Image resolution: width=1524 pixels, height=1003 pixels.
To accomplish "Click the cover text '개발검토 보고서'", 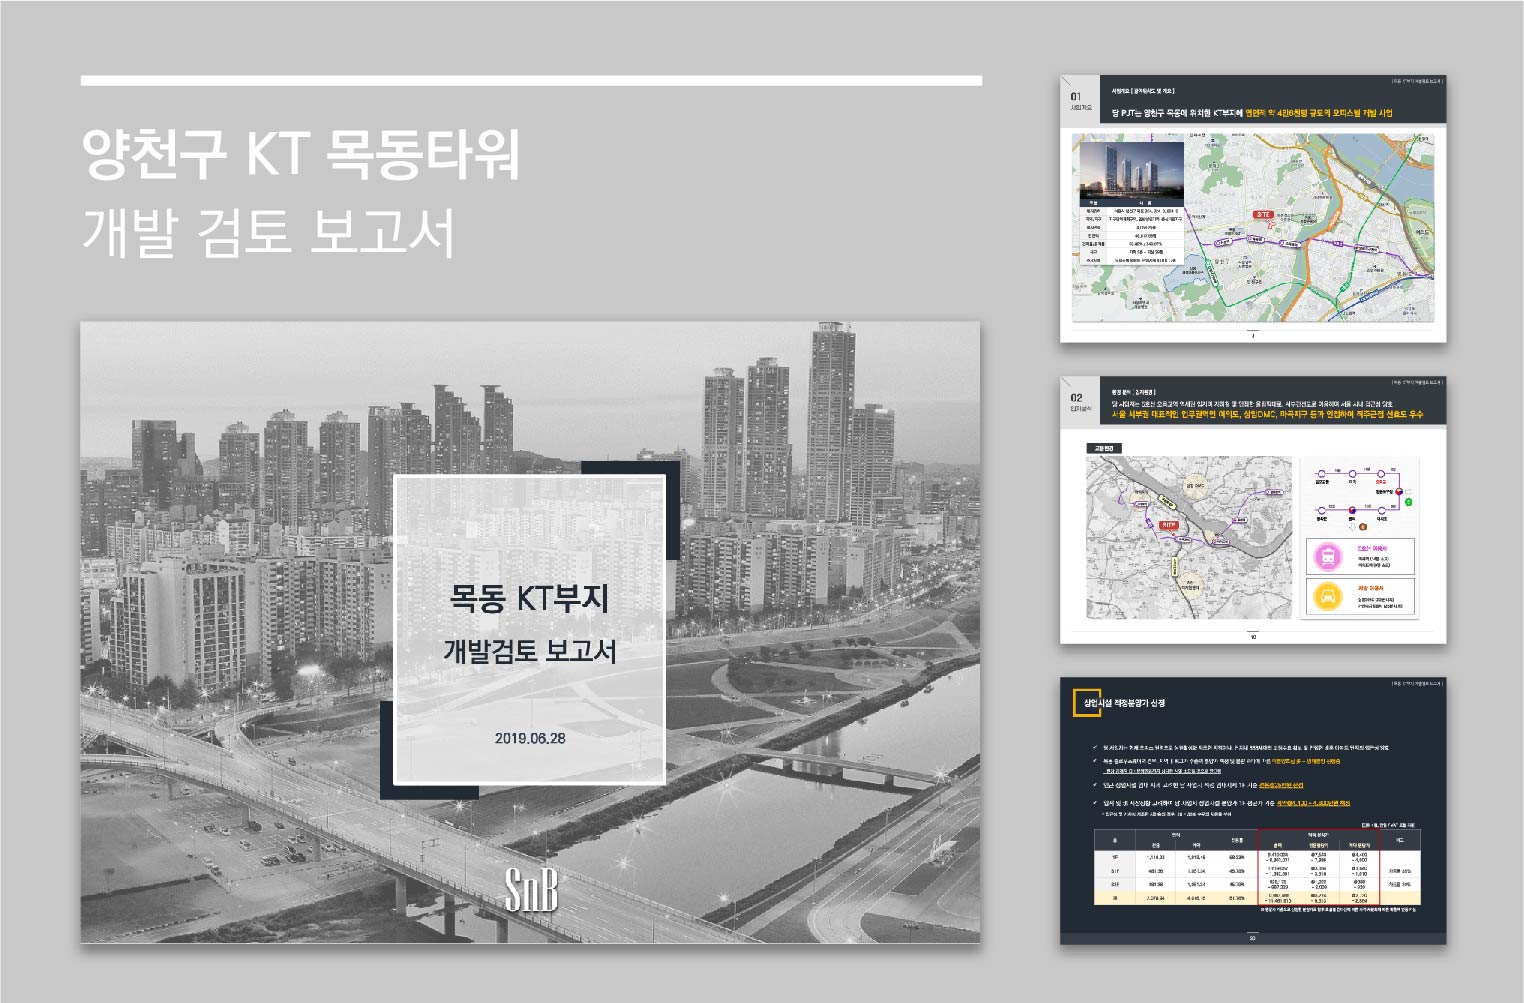I will pyautogui.click(x=529, y=651).
